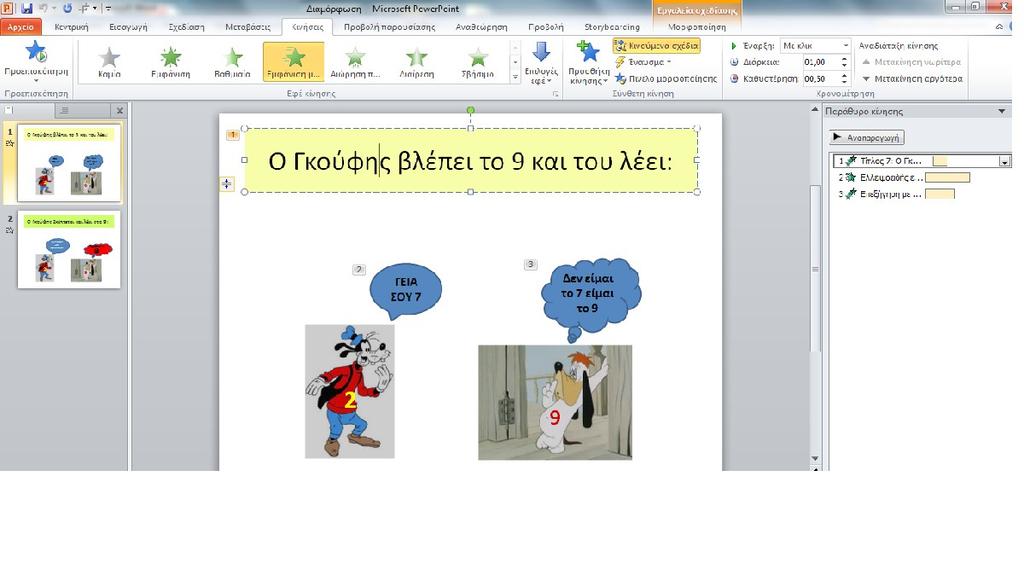Customize quick access toolbar dropdown arrow
This screenshot has width=1024, height=575.
pos(108,9)
